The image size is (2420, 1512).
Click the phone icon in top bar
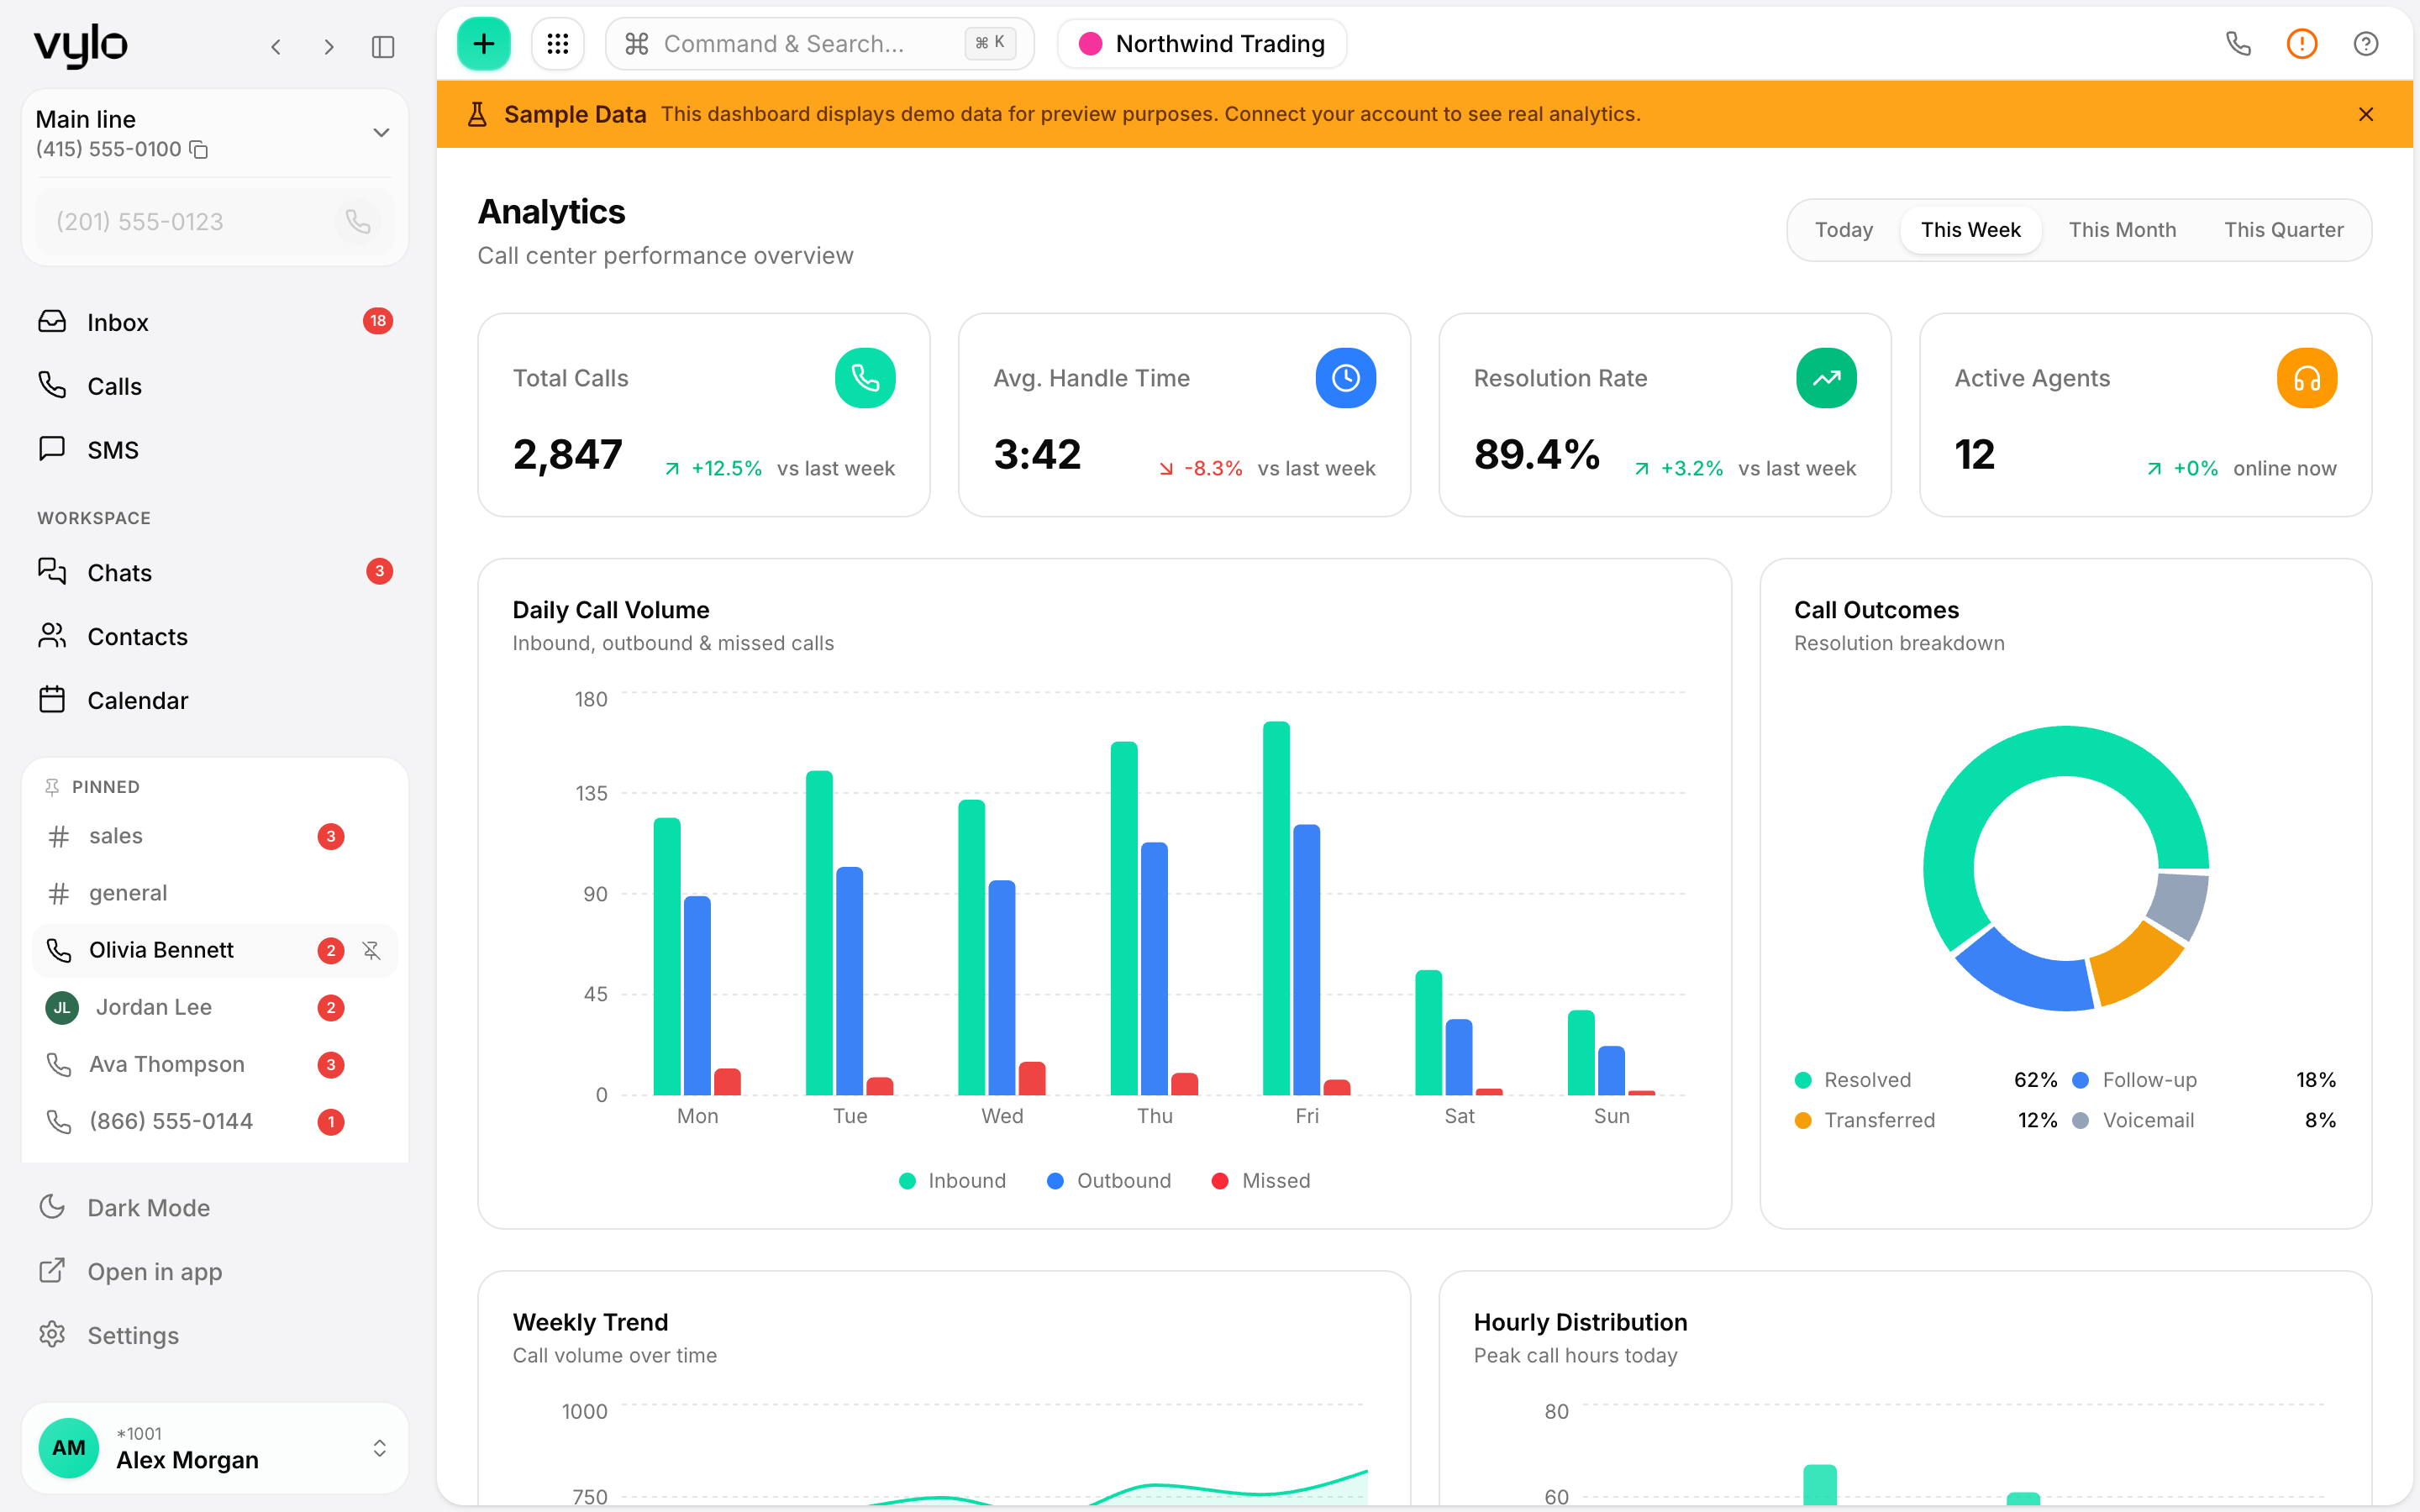click(x=2238, y=44)
